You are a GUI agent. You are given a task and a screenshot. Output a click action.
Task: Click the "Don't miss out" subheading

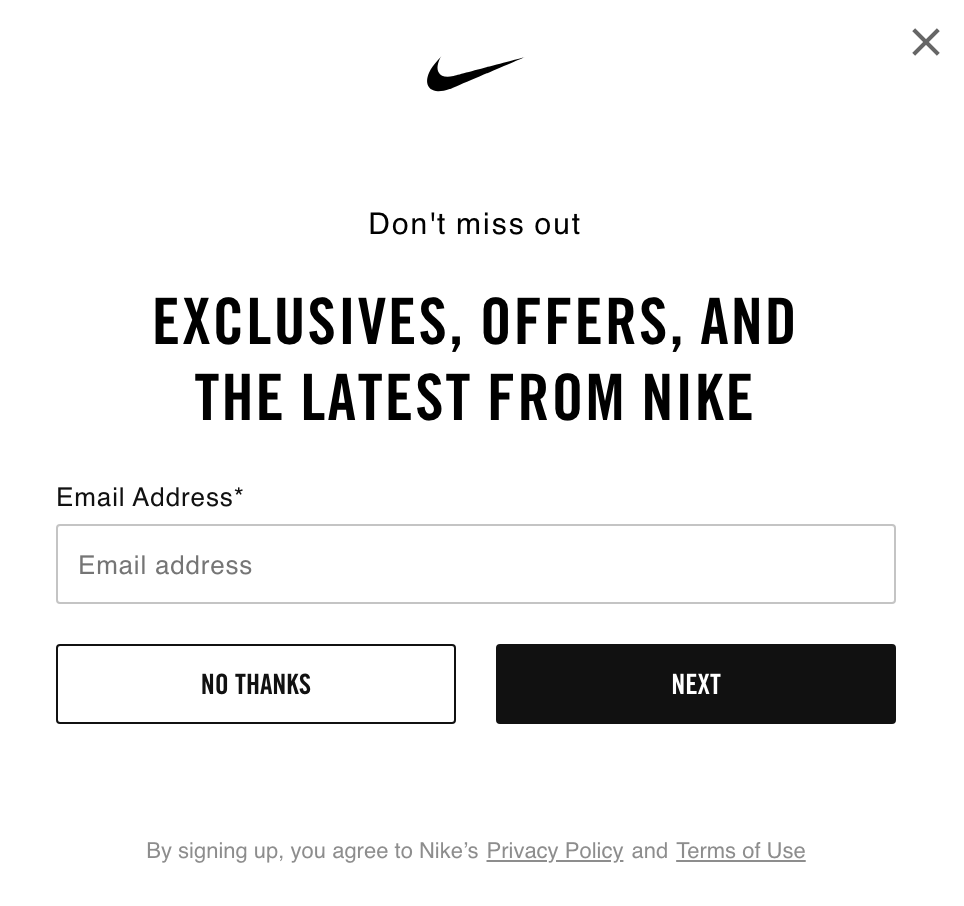[475, 224]
